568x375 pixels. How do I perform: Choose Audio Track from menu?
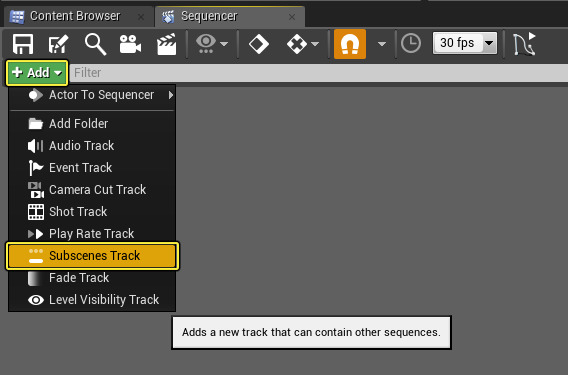[92, 146]
